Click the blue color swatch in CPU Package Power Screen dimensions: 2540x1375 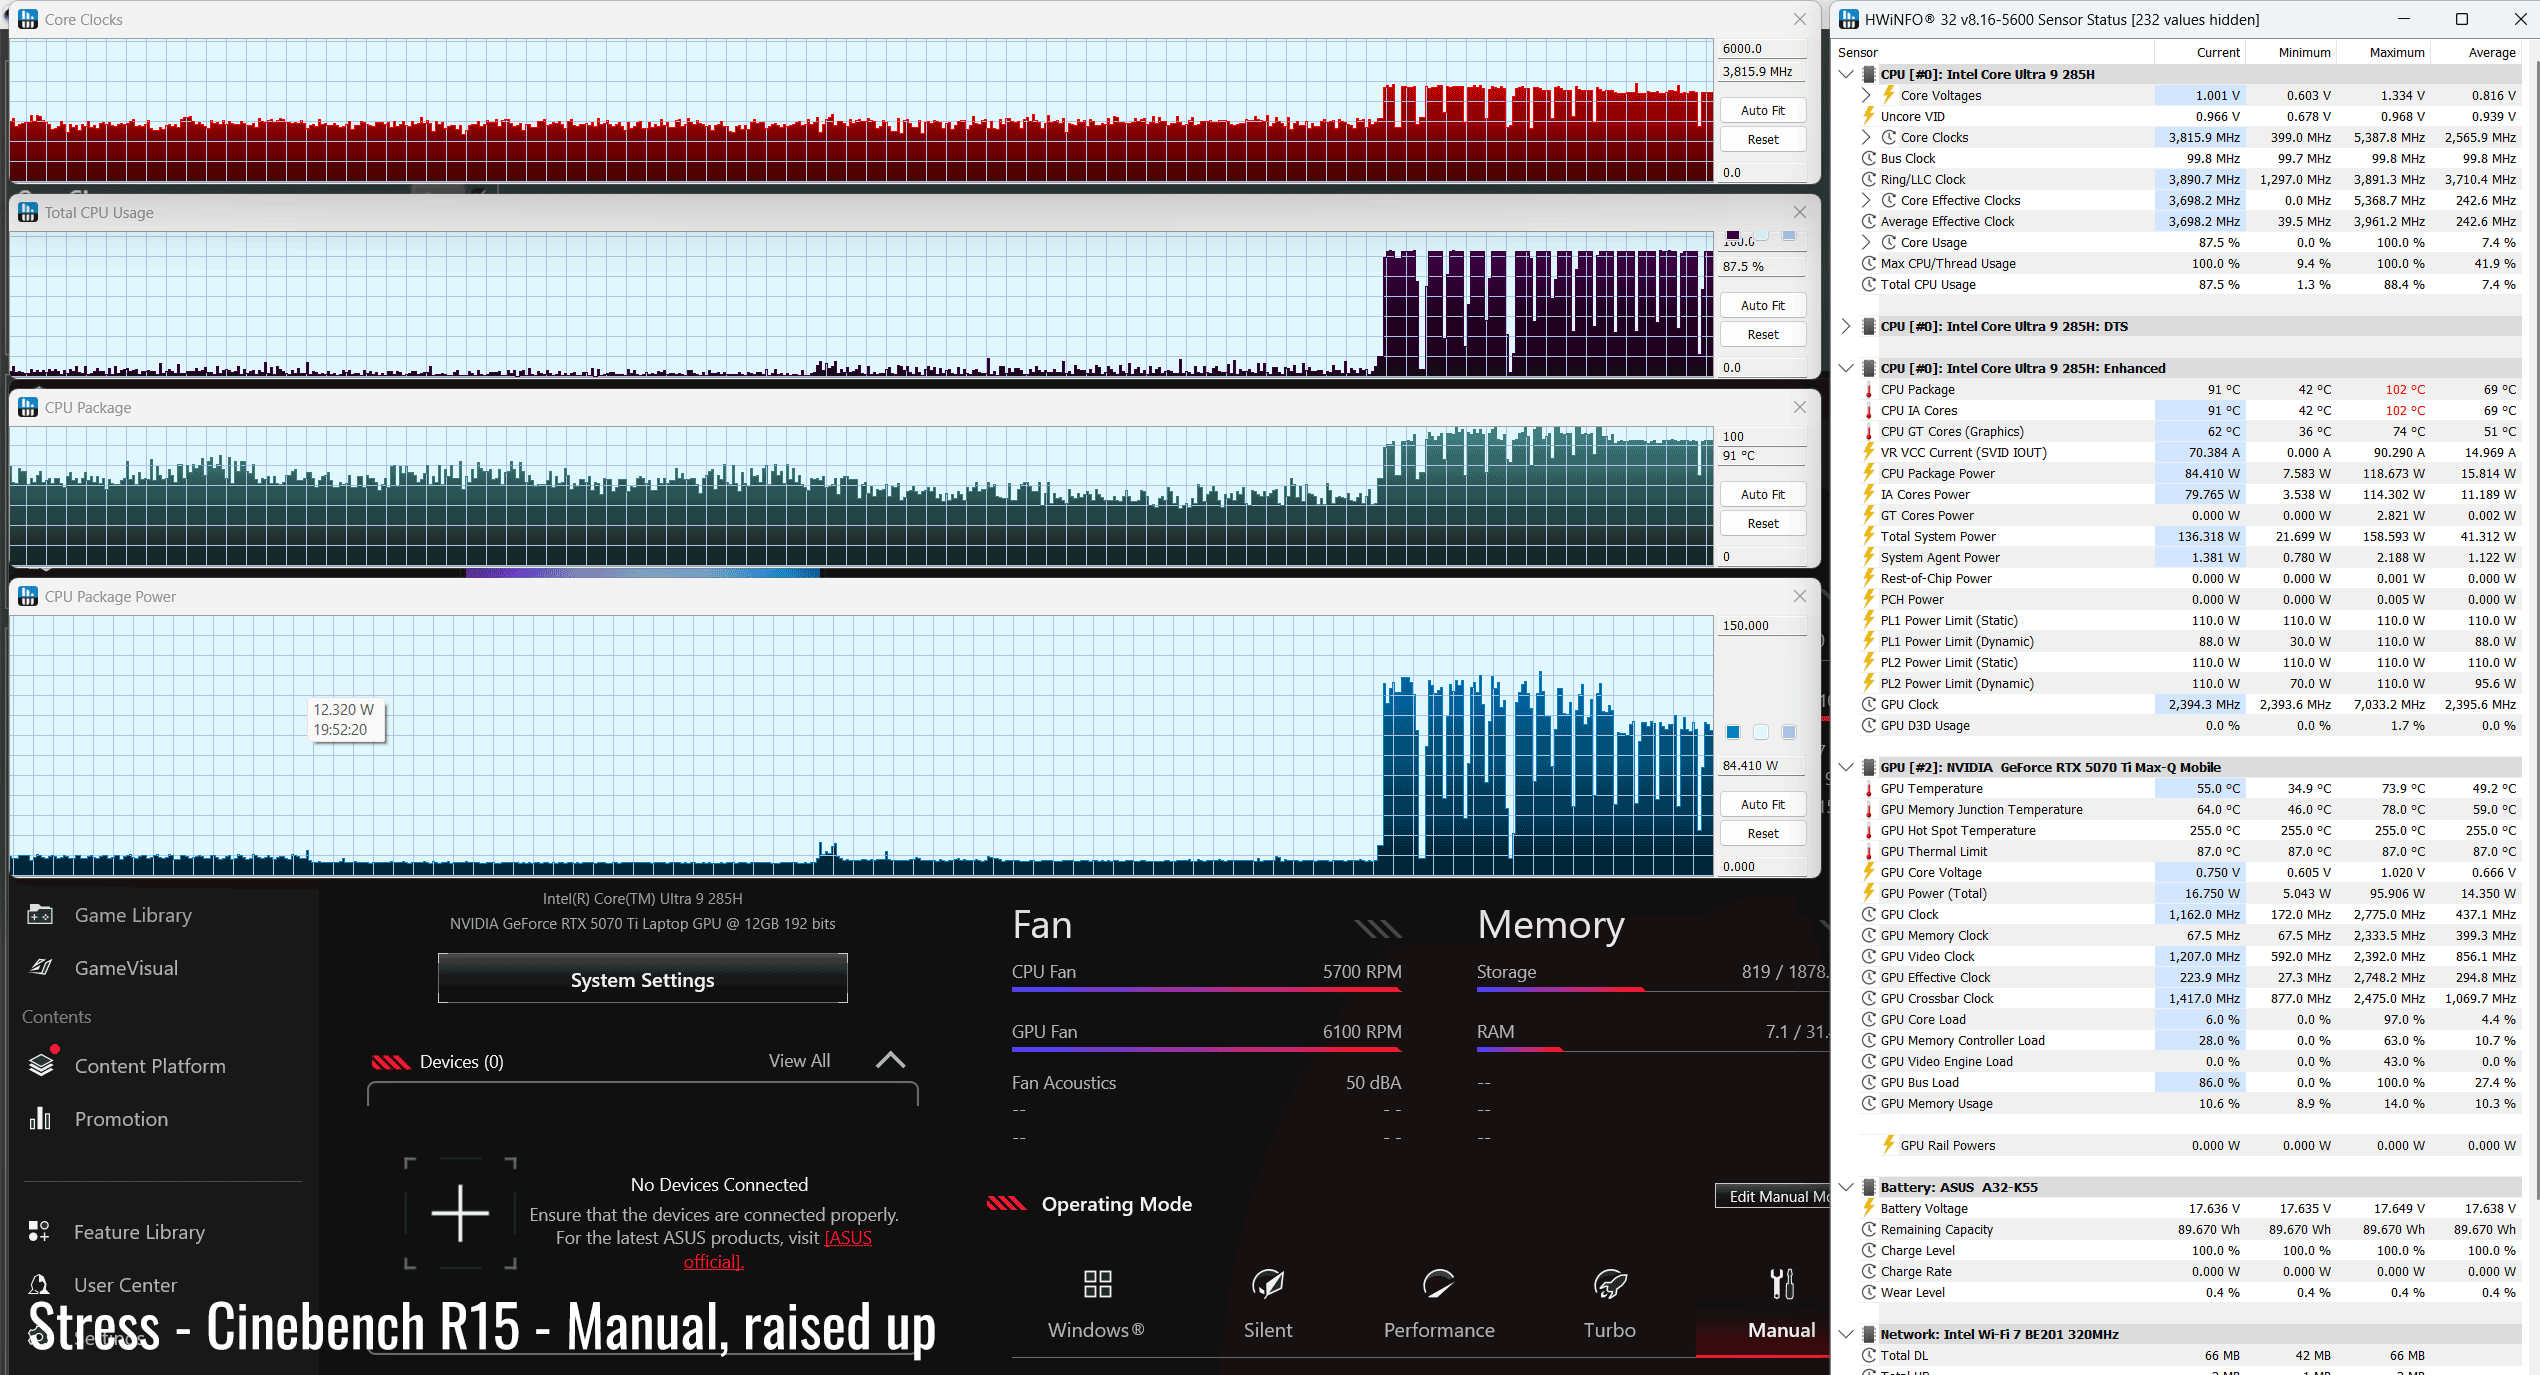1733,732
